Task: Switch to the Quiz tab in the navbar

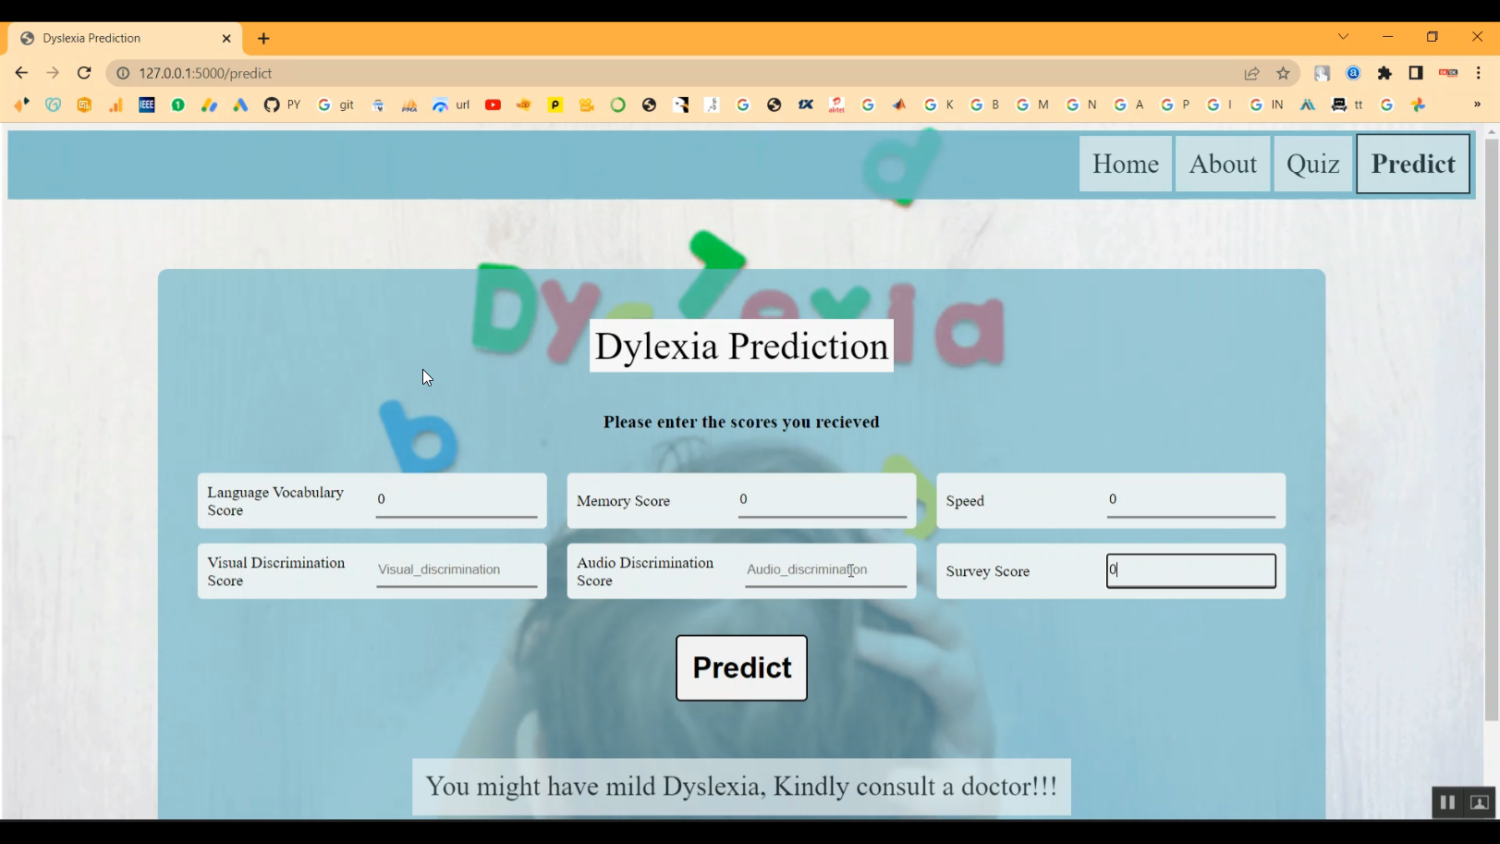Action: 1312,163
